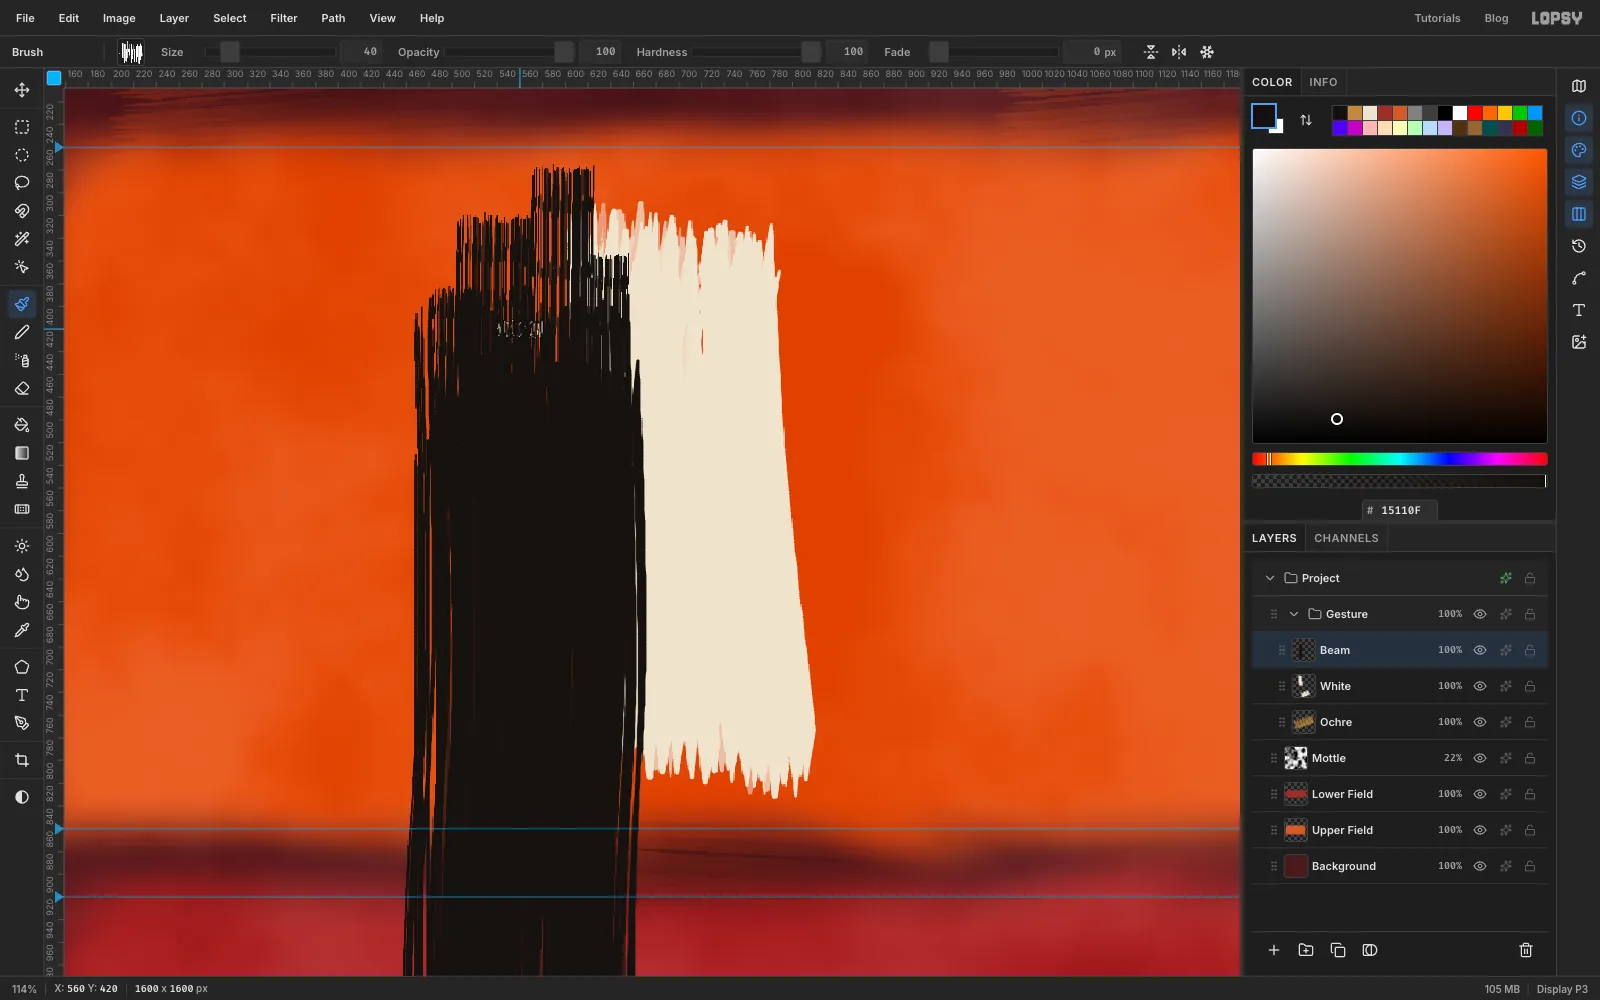Adjust the hue slider bar
The image size is (1600, 1000).
pyautogui.click(x=1399, y=459)
